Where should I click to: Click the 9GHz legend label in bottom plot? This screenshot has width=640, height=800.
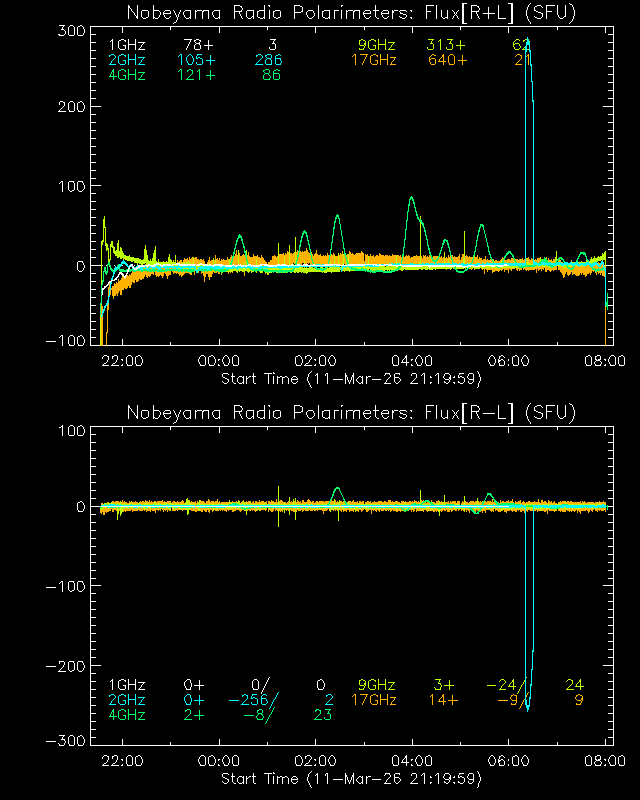click(x=377, y=685)
